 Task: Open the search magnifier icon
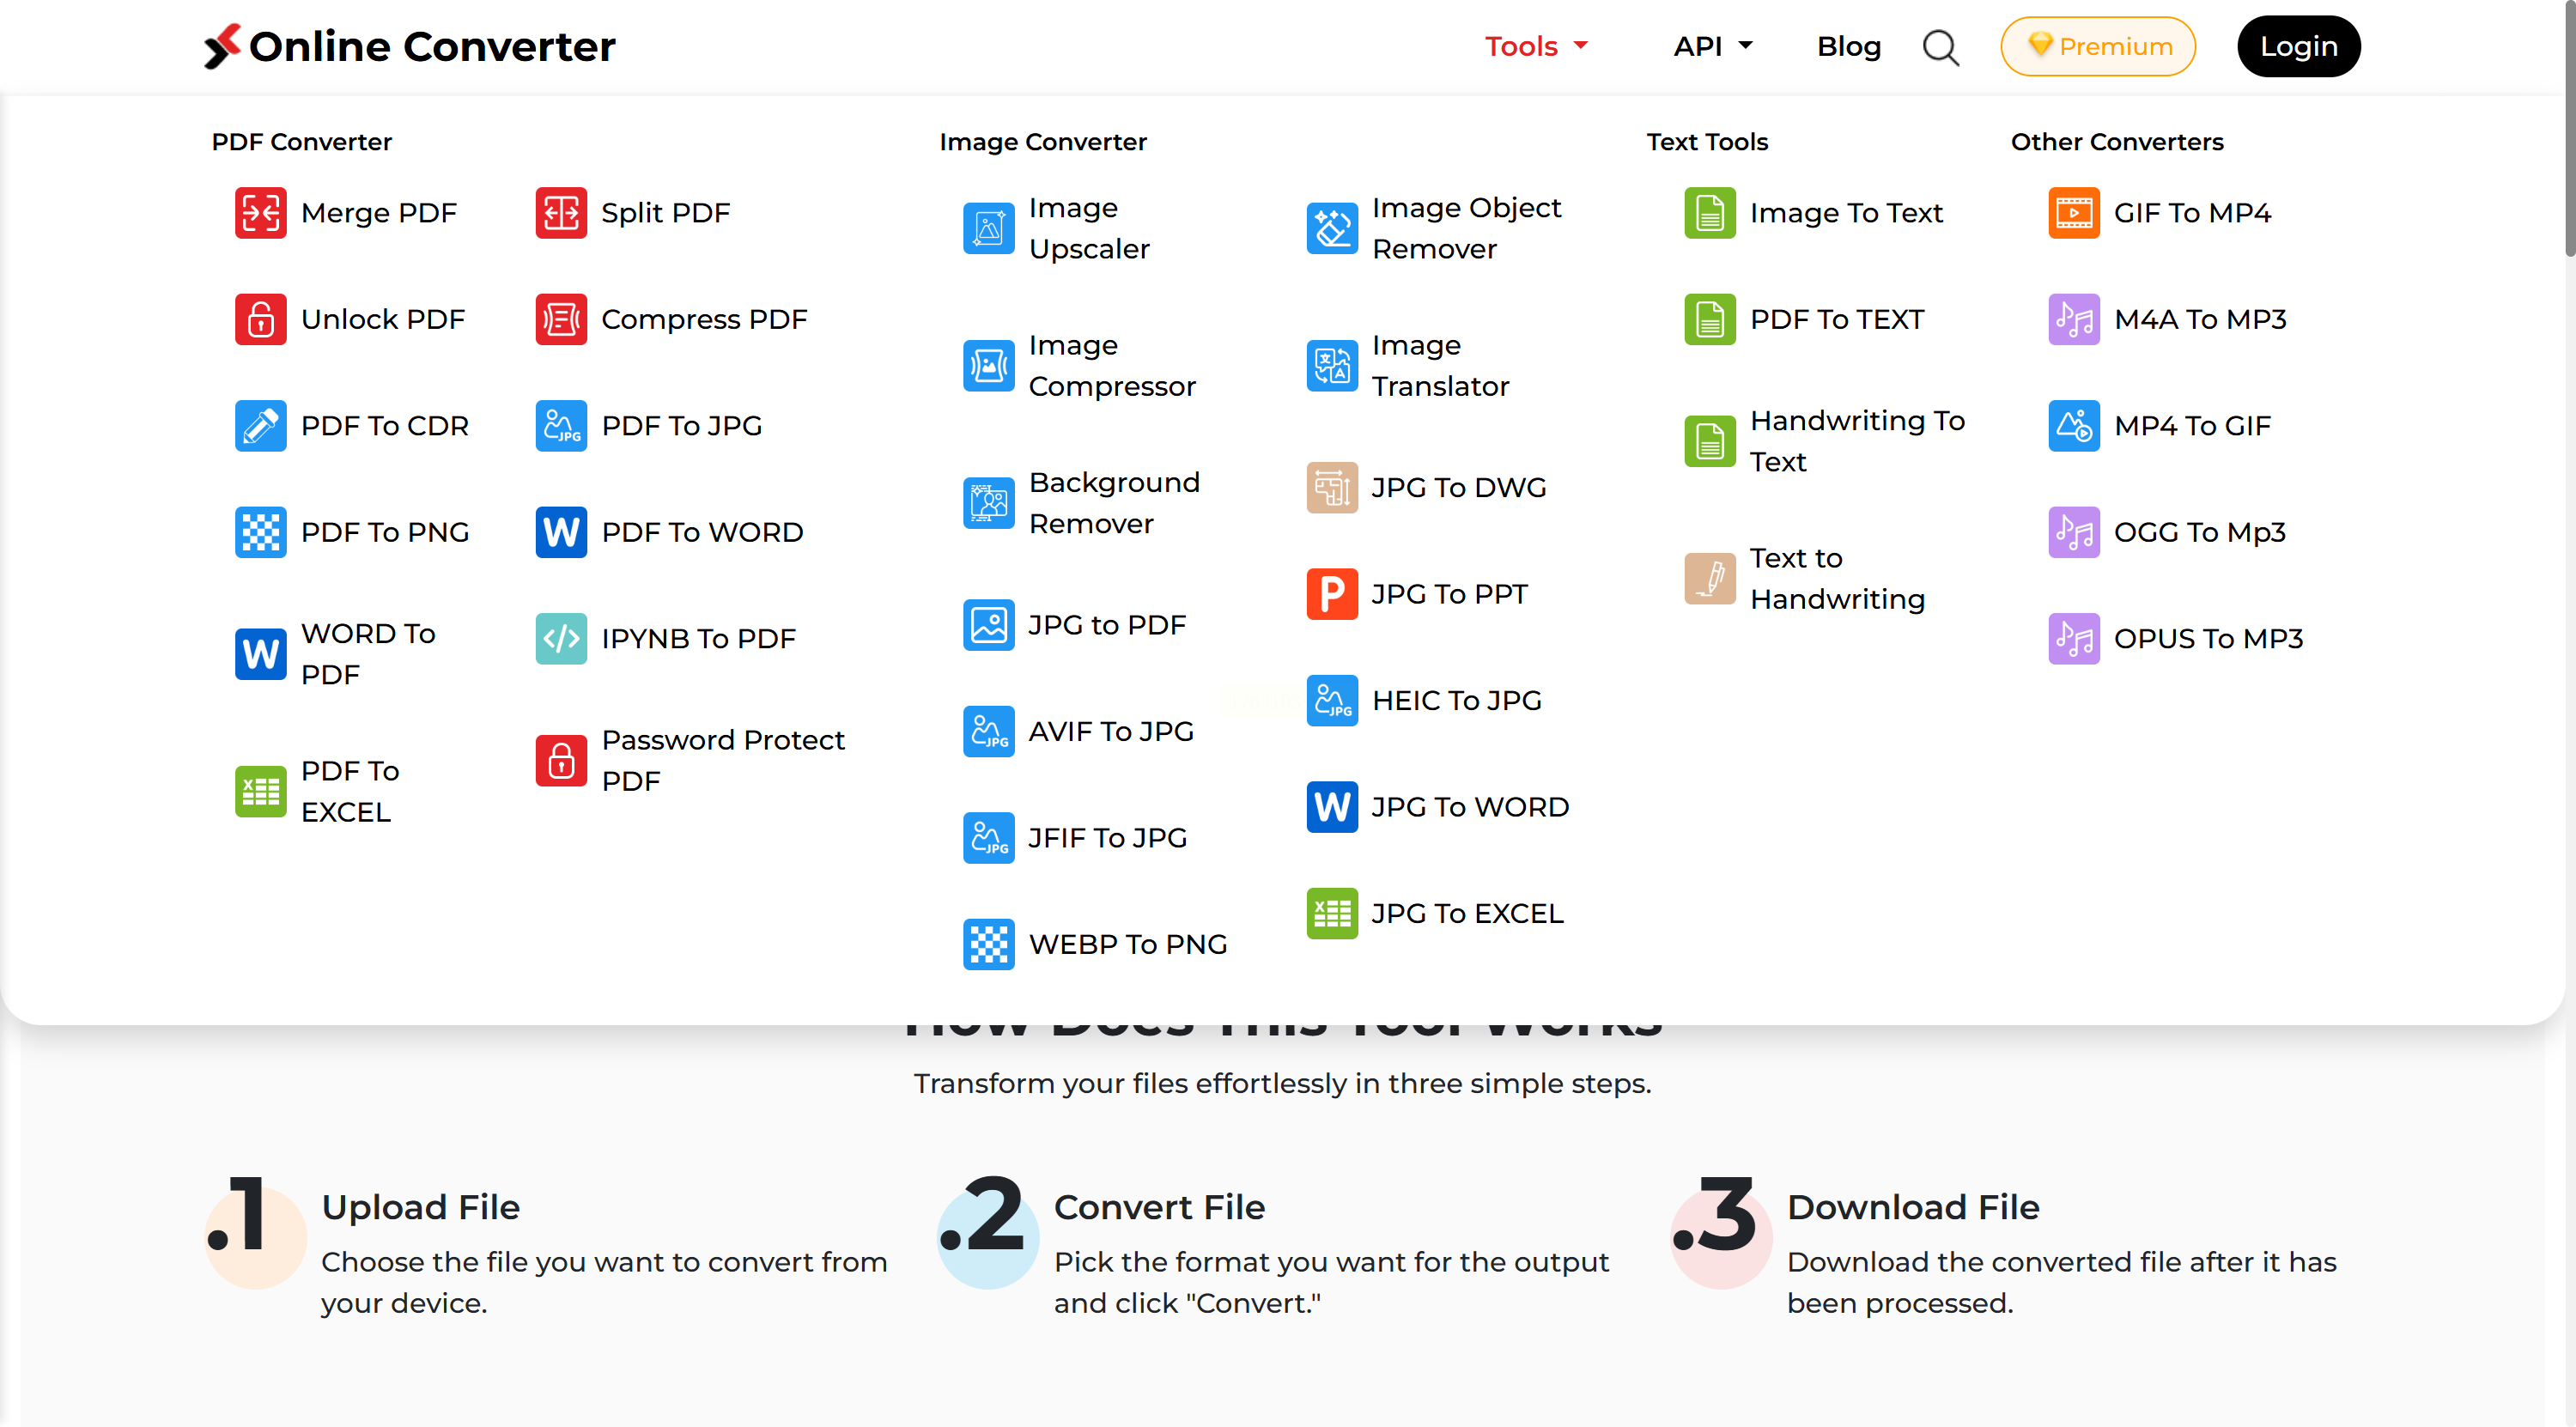point(1940,47)
